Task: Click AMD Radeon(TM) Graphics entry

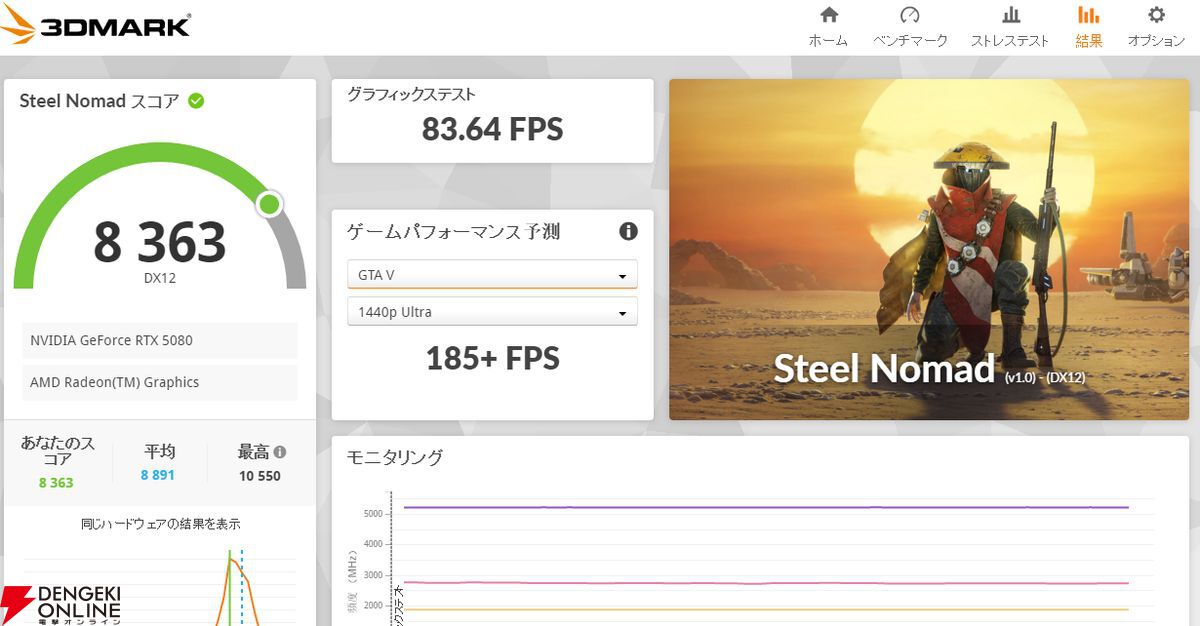Action: [x=160, y=382]
